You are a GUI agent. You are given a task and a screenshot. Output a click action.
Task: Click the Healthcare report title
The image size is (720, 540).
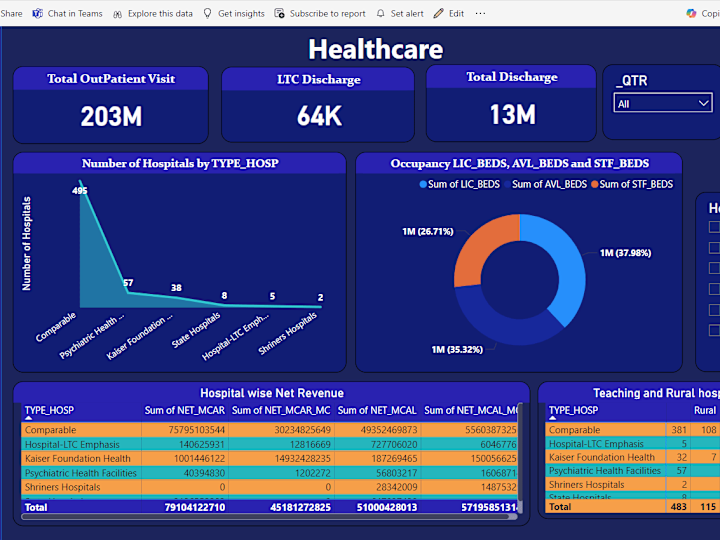376,49
